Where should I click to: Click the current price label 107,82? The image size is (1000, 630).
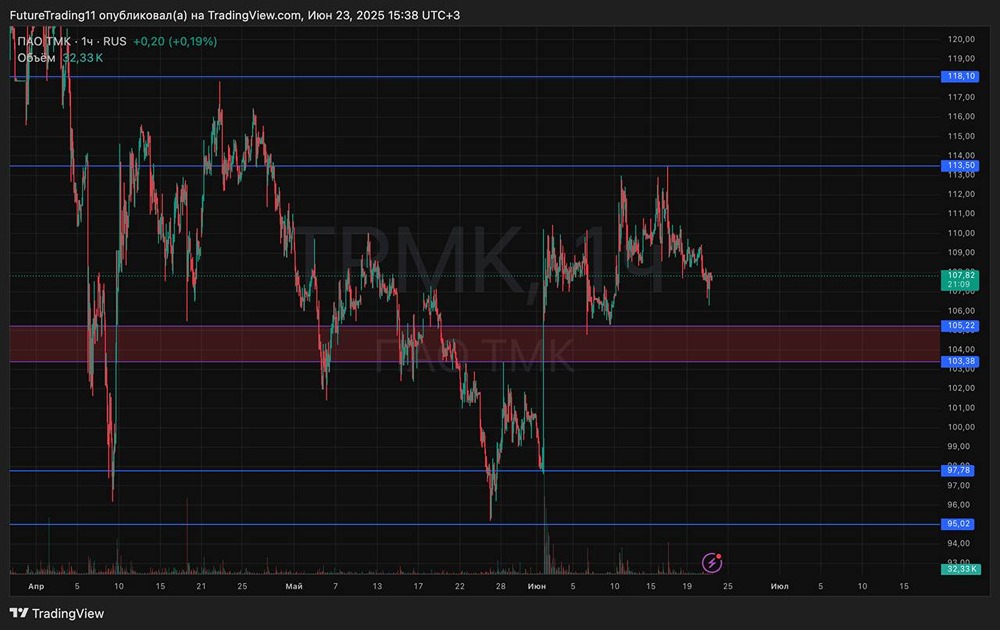[x=960, y=280]
